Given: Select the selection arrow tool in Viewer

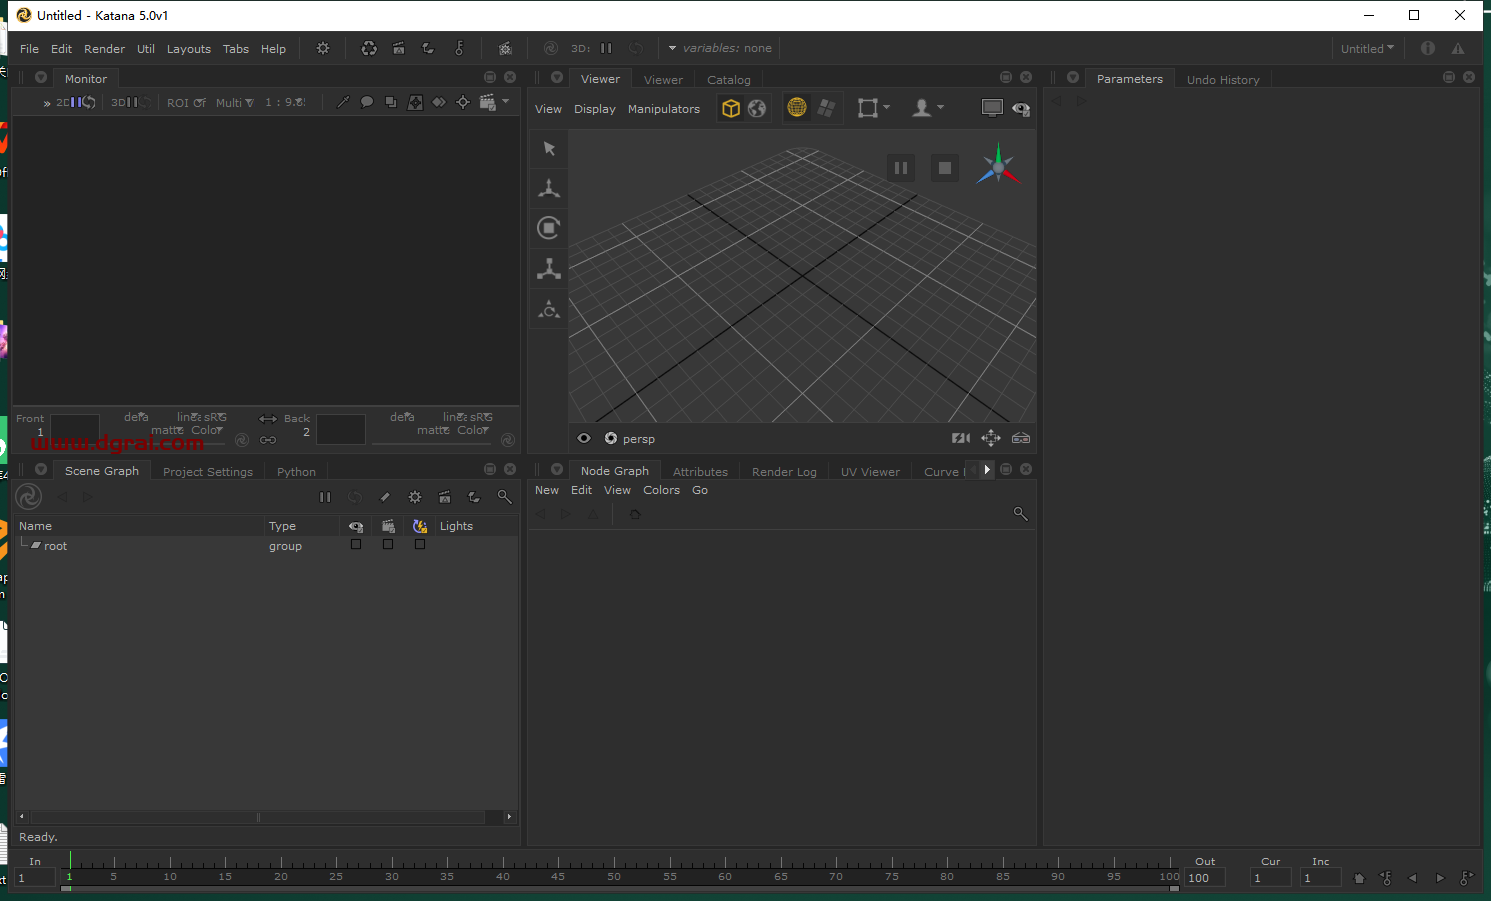Looking at the screenshot, I should pos(549,148).
